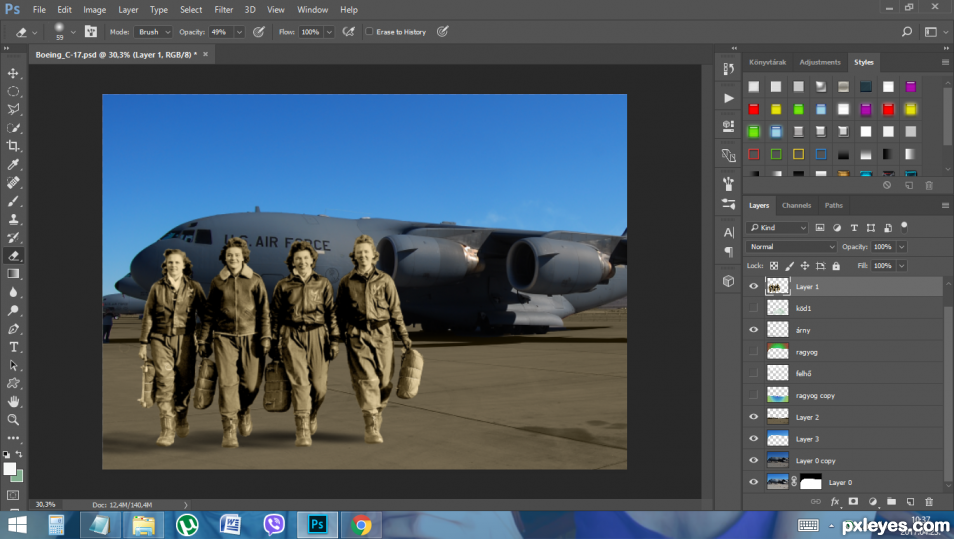This screenshot has height=539, width=954.
Task: Select the Path Selection tool
Action: coord(13,365)
